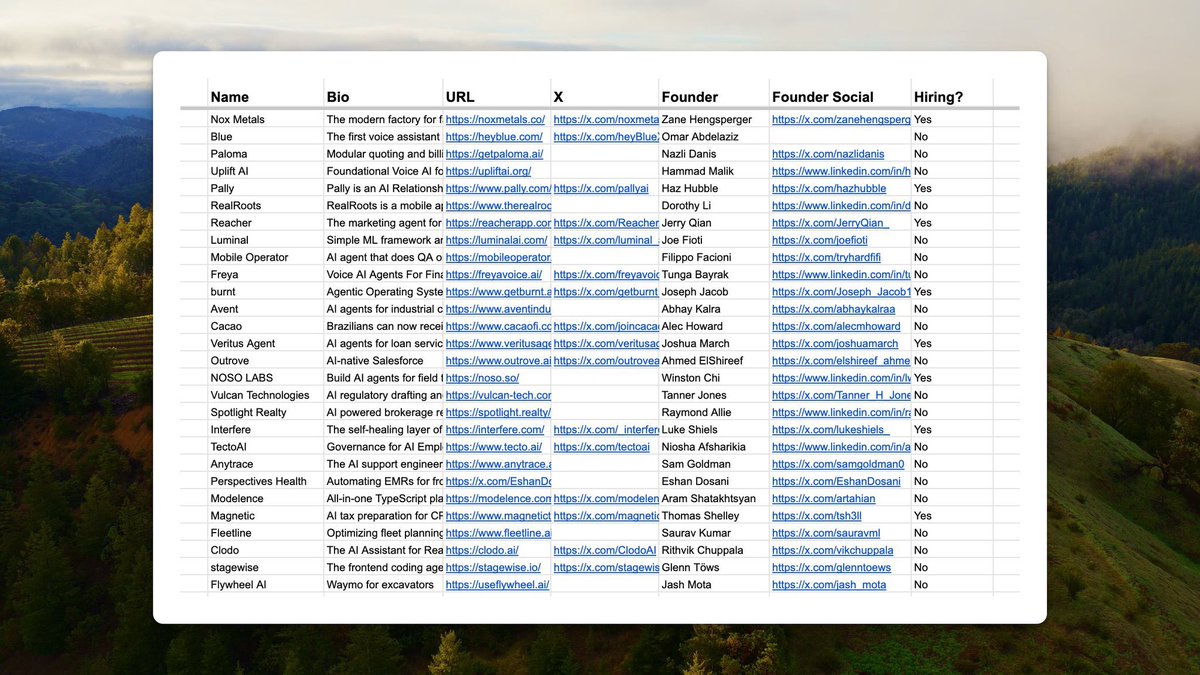Open the x.com/joshuamarch founder link
This screenshot has width=1200, height=675.
pyautogui.click(x=835, y=343)
